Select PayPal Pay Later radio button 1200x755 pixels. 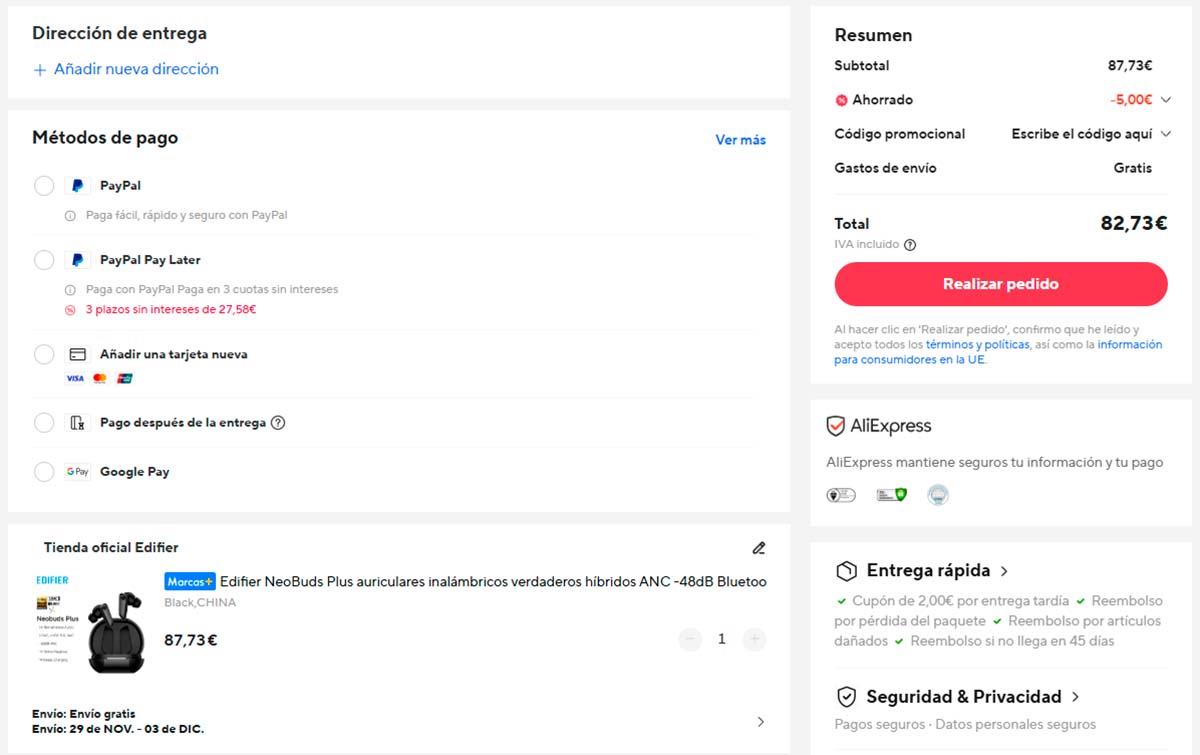(x=44, y=260)
